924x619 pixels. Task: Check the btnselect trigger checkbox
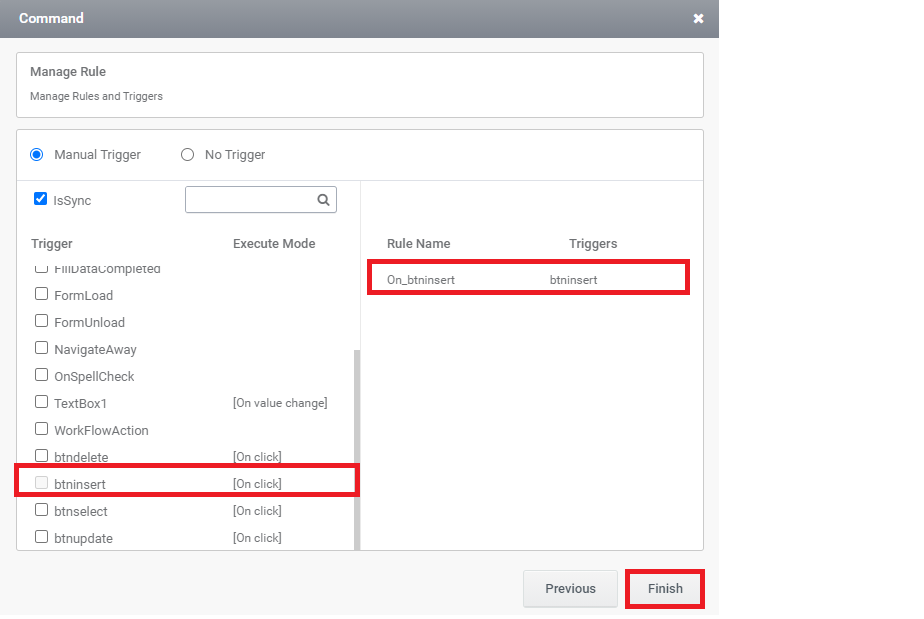click(41, 510)
